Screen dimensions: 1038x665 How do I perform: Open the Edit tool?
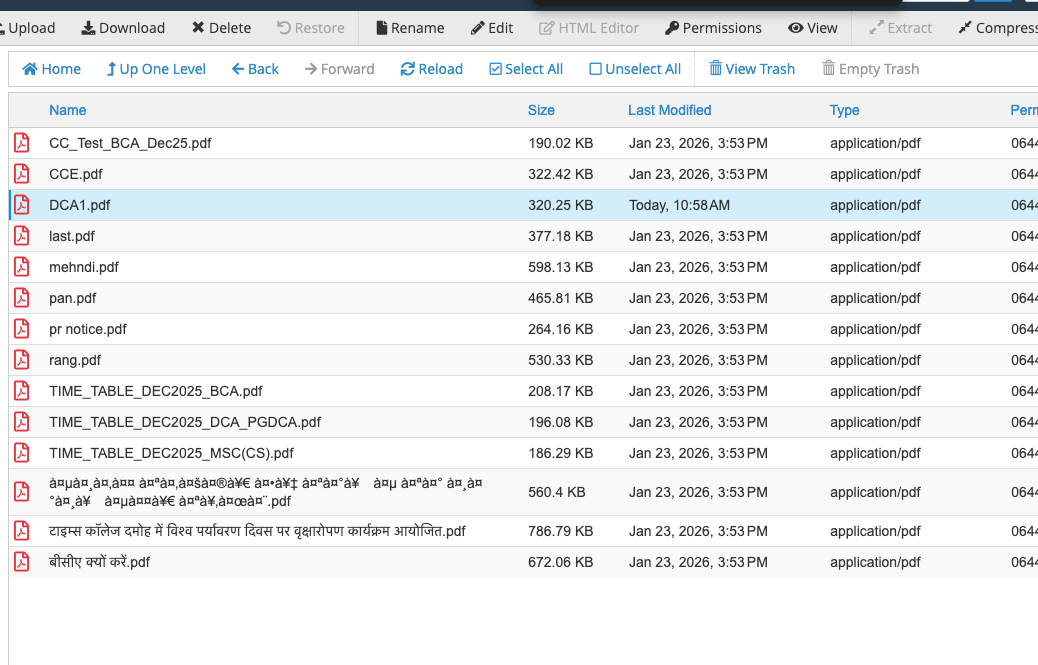(492, 28)
